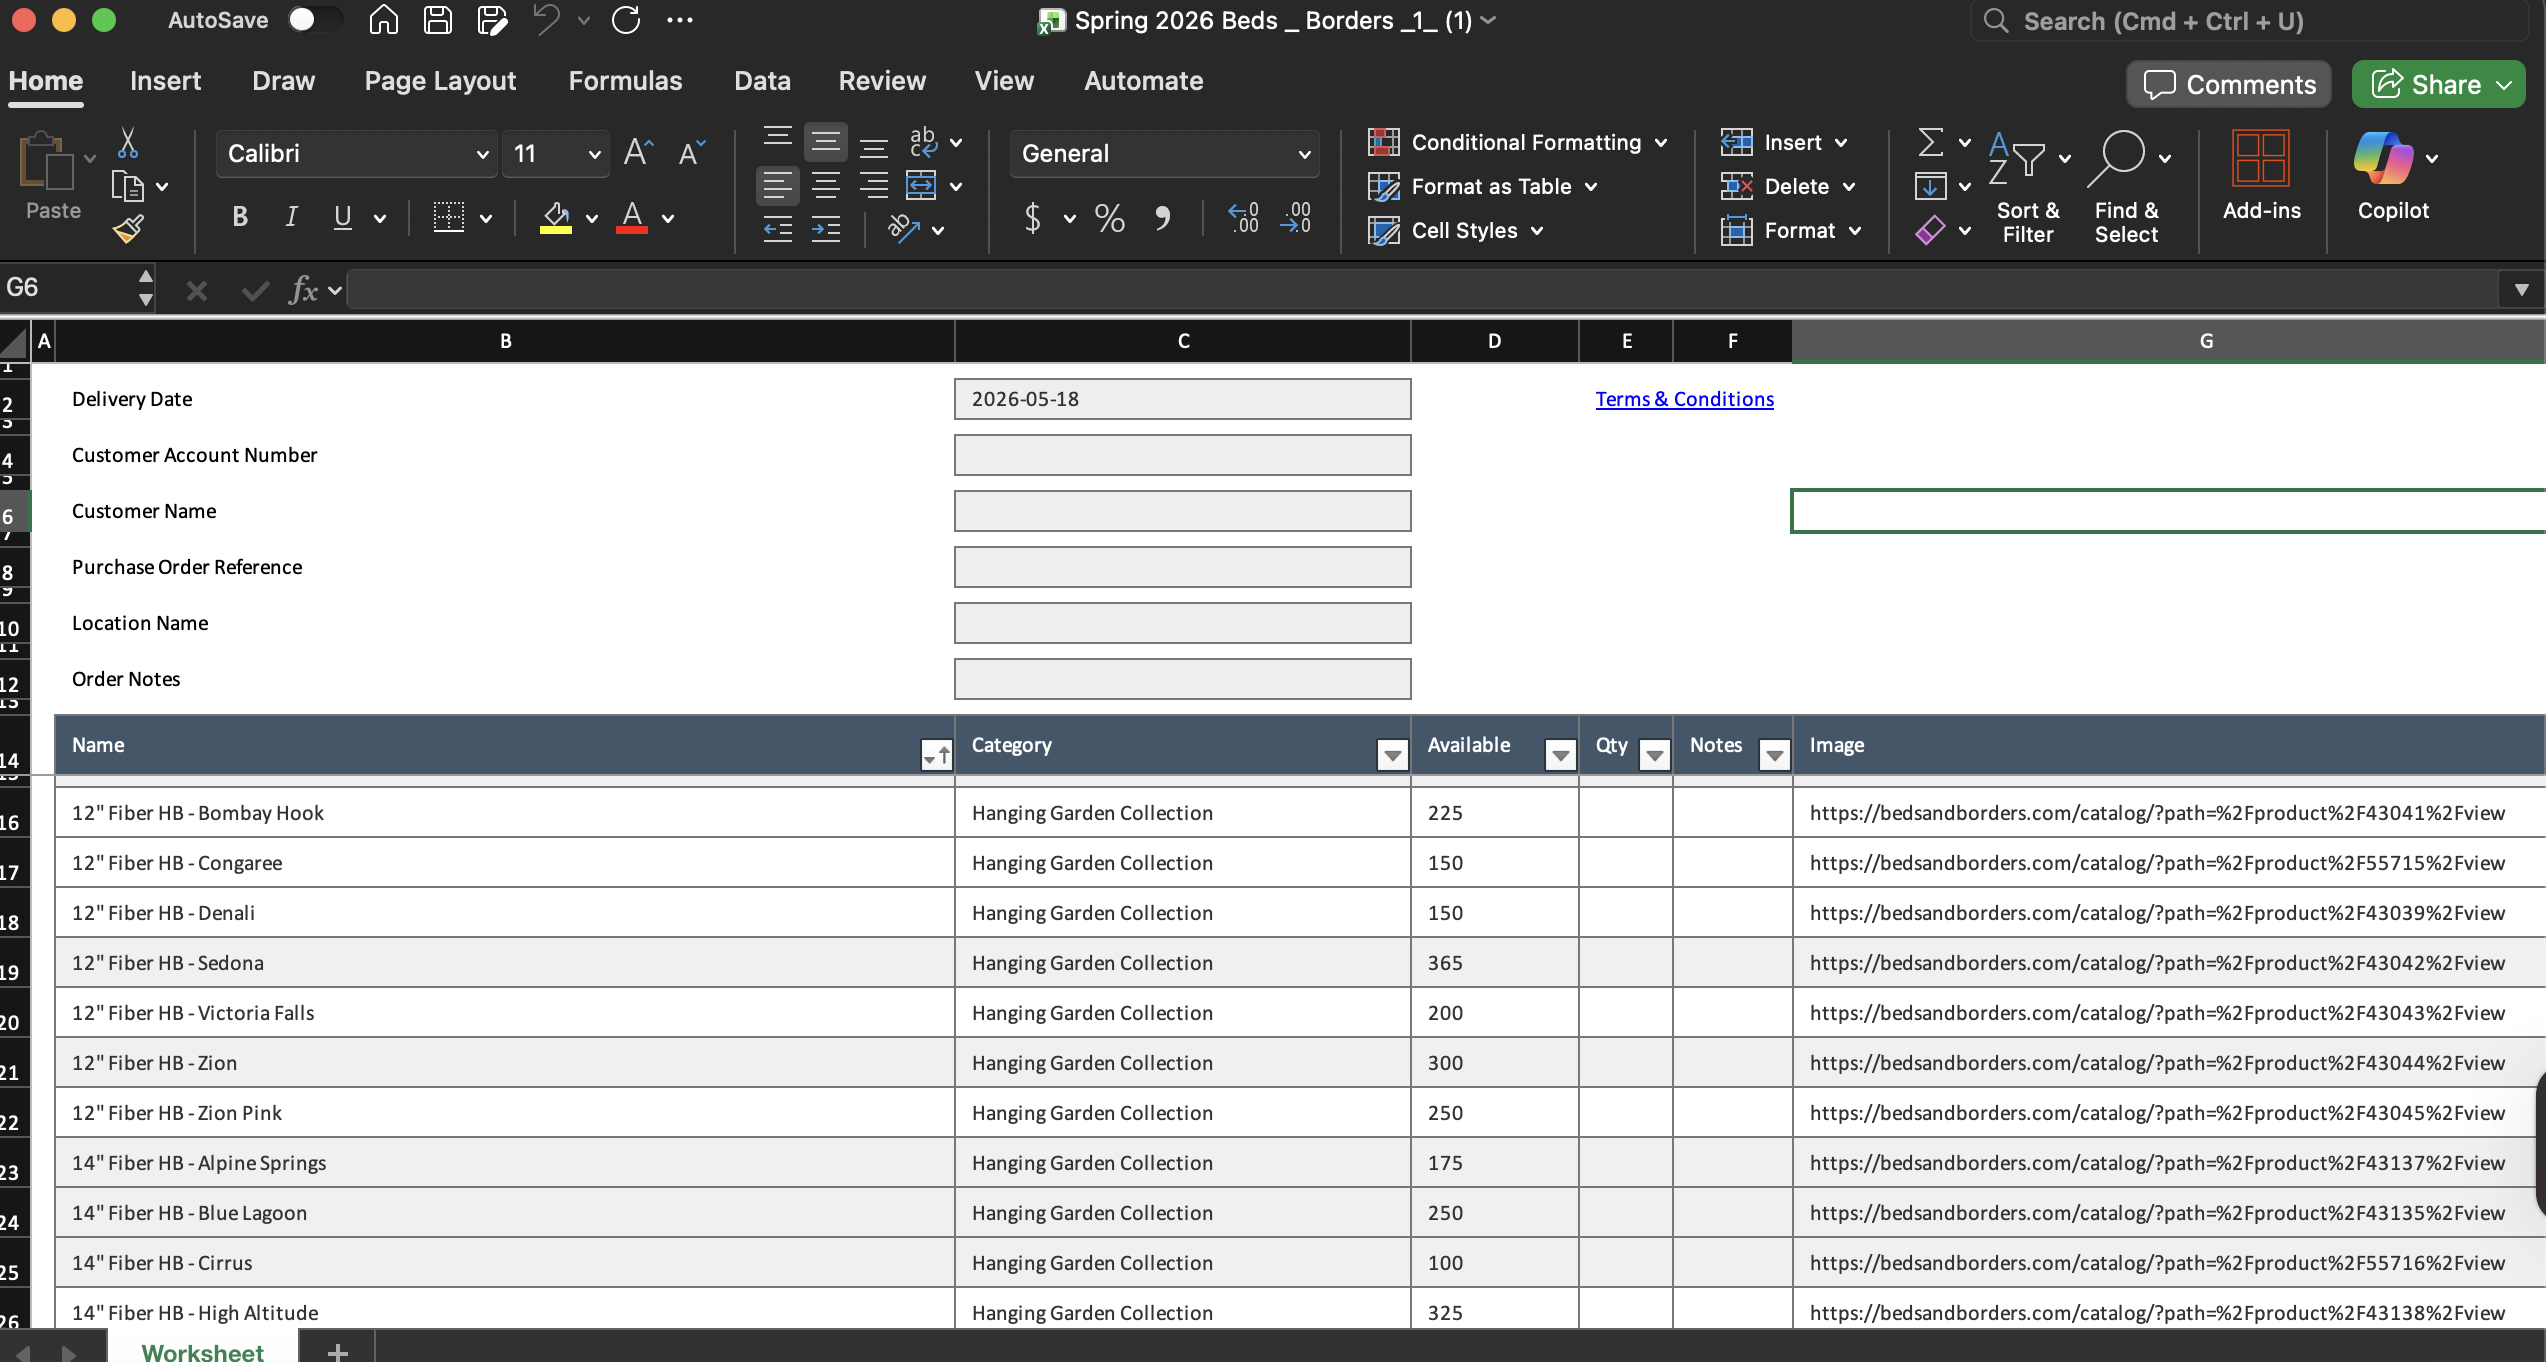Open the Terms & Conditions link
Image resolution: width=2546 pixels, height=1362 pixels.
1684,399
